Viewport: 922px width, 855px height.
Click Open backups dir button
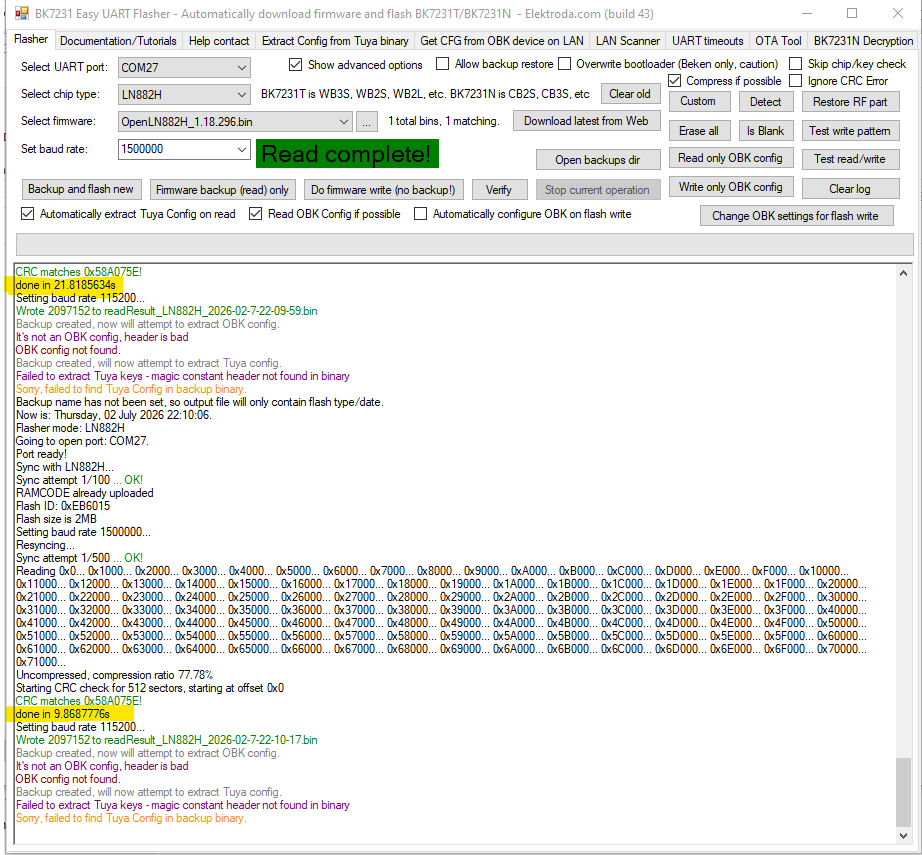597,159
